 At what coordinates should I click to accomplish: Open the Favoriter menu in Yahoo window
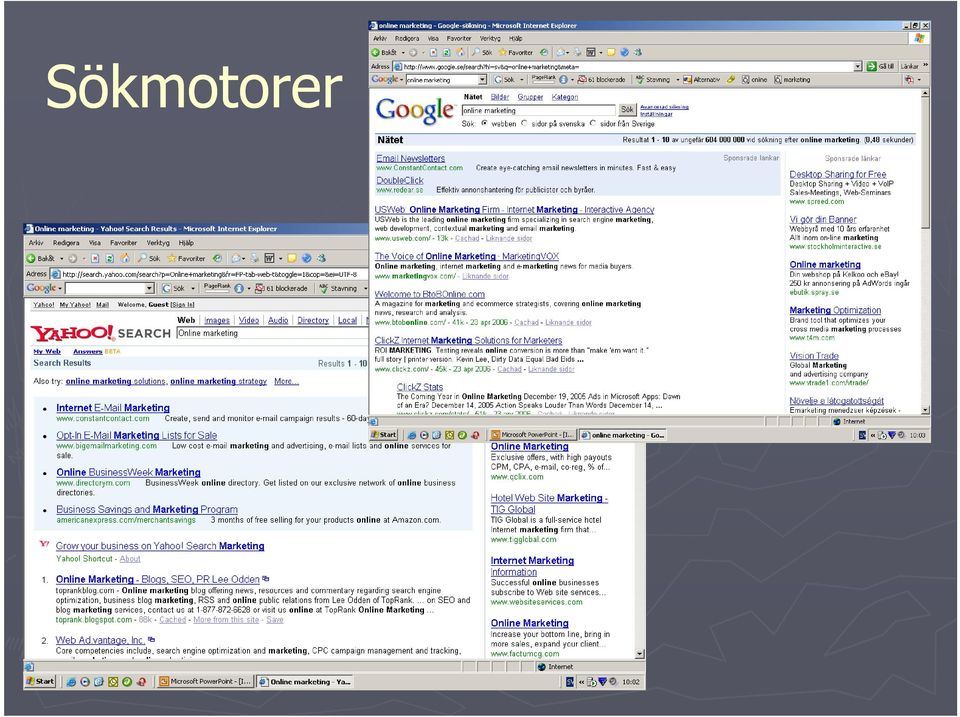(124, 243)
